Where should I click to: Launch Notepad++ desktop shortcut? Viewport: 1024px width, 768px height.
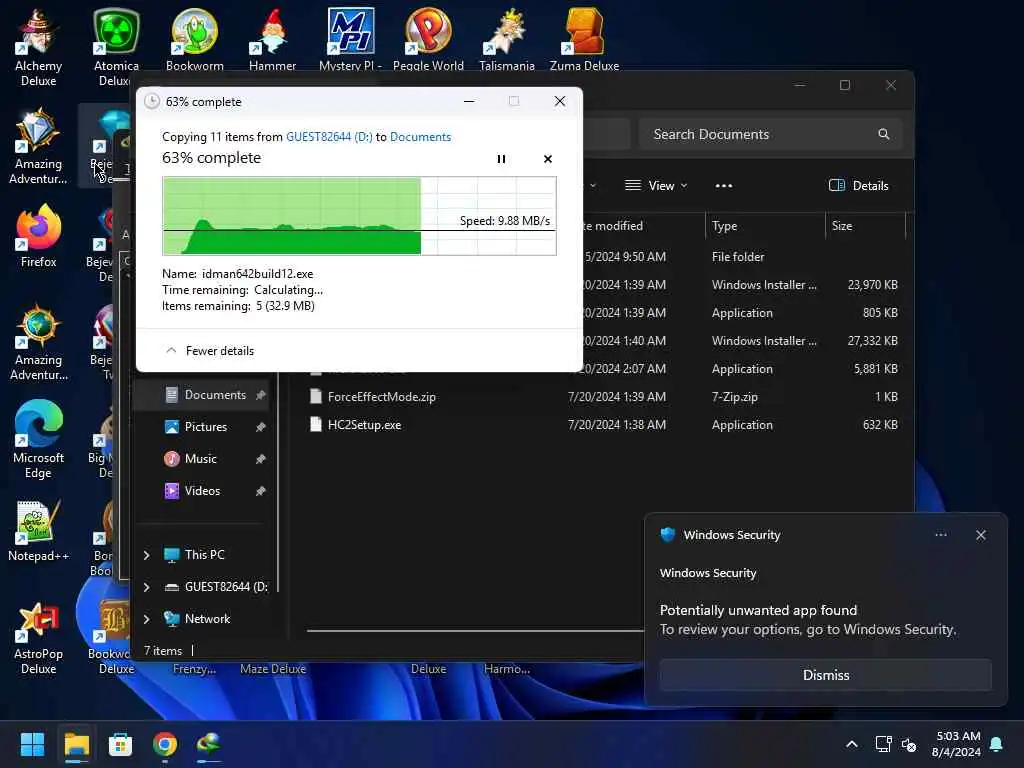point(38,532)
